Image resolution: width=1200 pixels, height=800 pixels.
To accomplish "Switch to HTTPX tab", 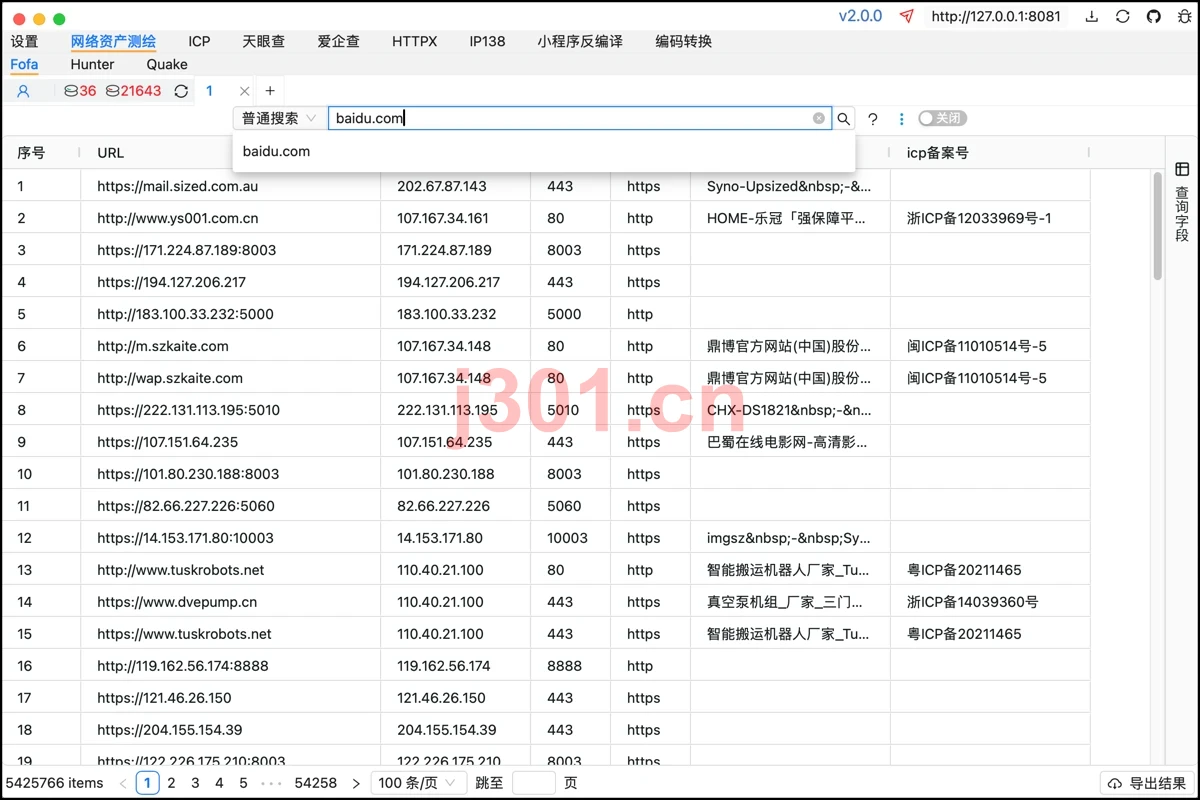I will (x=414, y=41).
